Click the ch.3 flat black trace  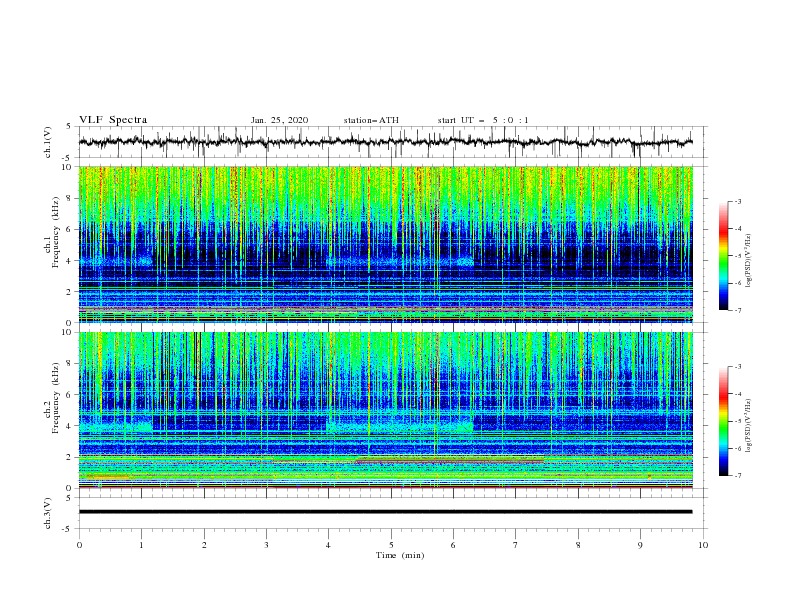point(385,512)
